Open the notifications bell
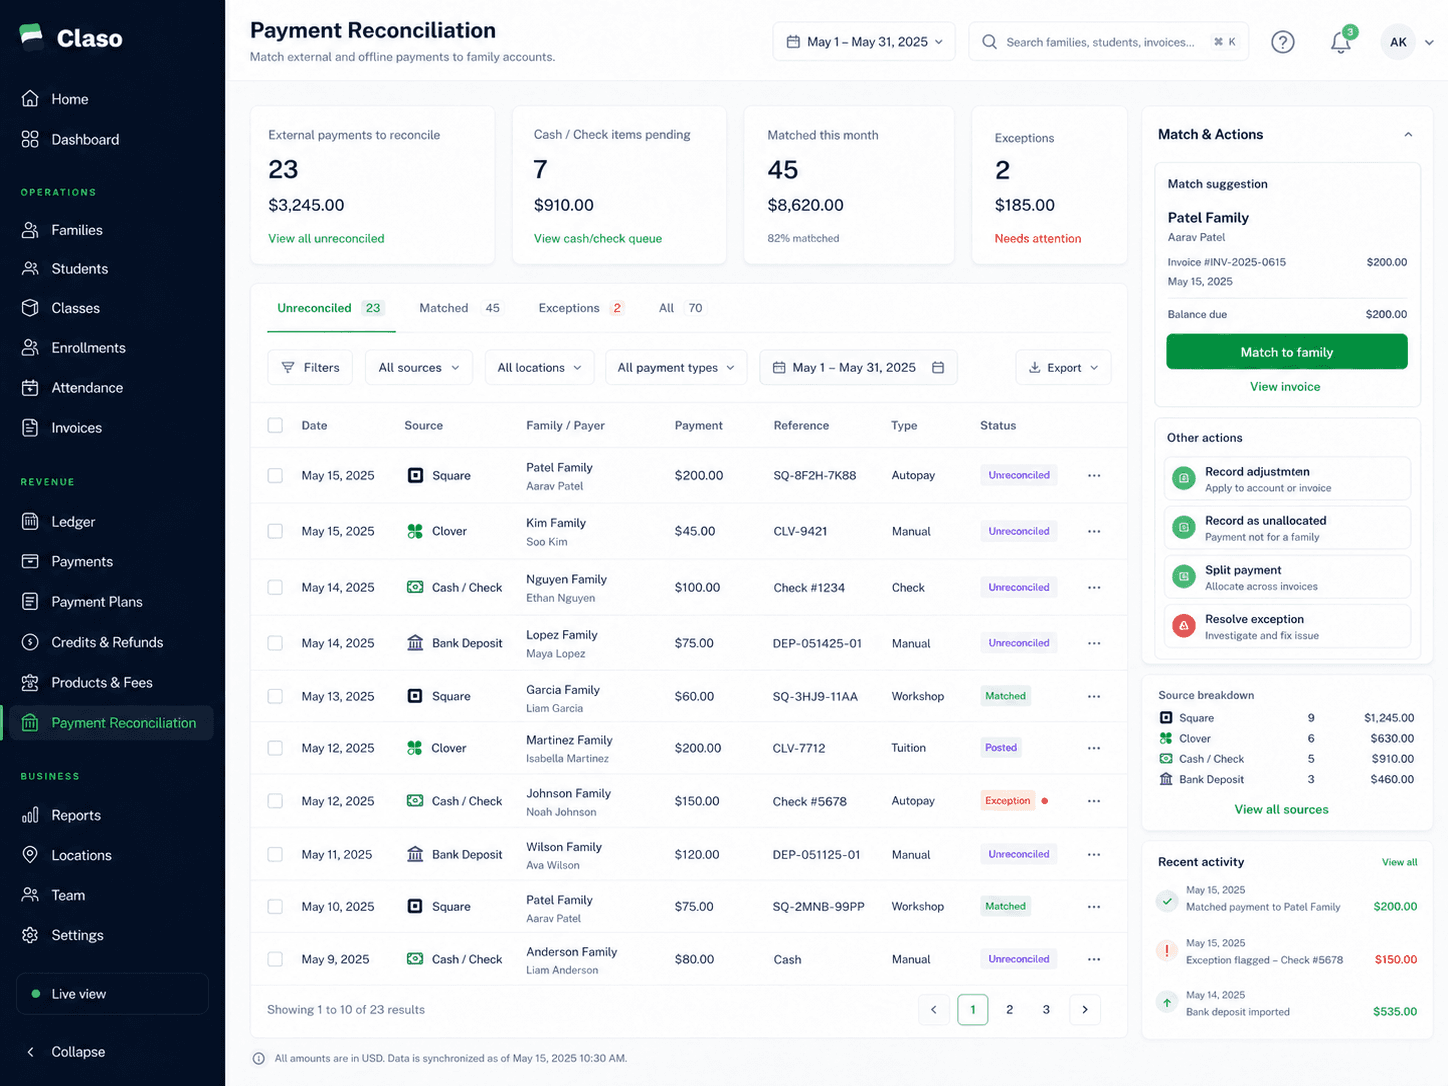The image size is (1448, 1086). tap(1340, 42)
